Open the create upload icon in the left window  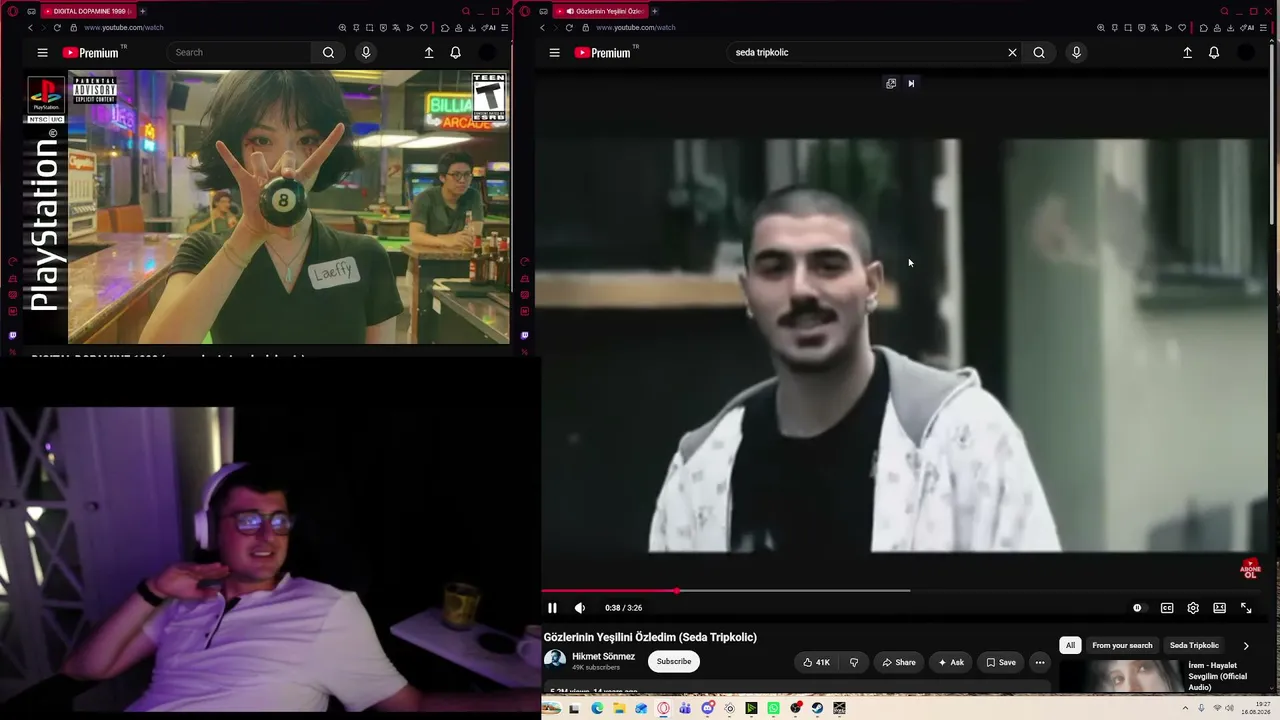[x=429, y=53]
